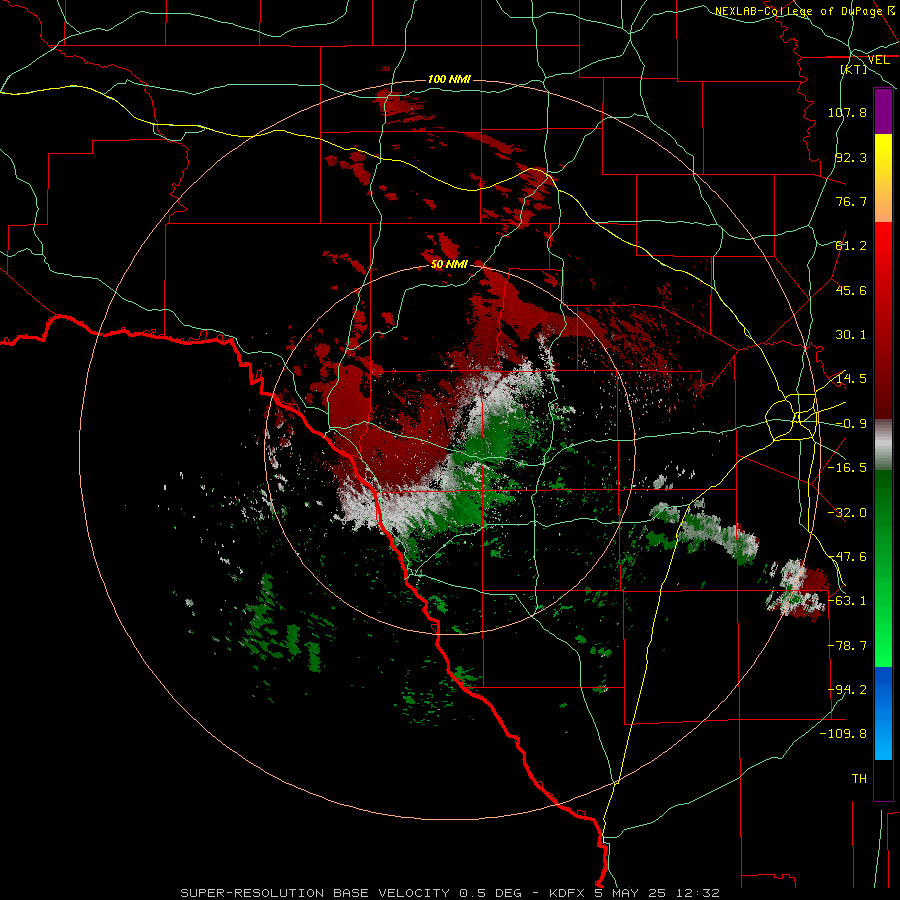
Task: Click the 61.2 velocity scale value
Action: coord(851,246)
